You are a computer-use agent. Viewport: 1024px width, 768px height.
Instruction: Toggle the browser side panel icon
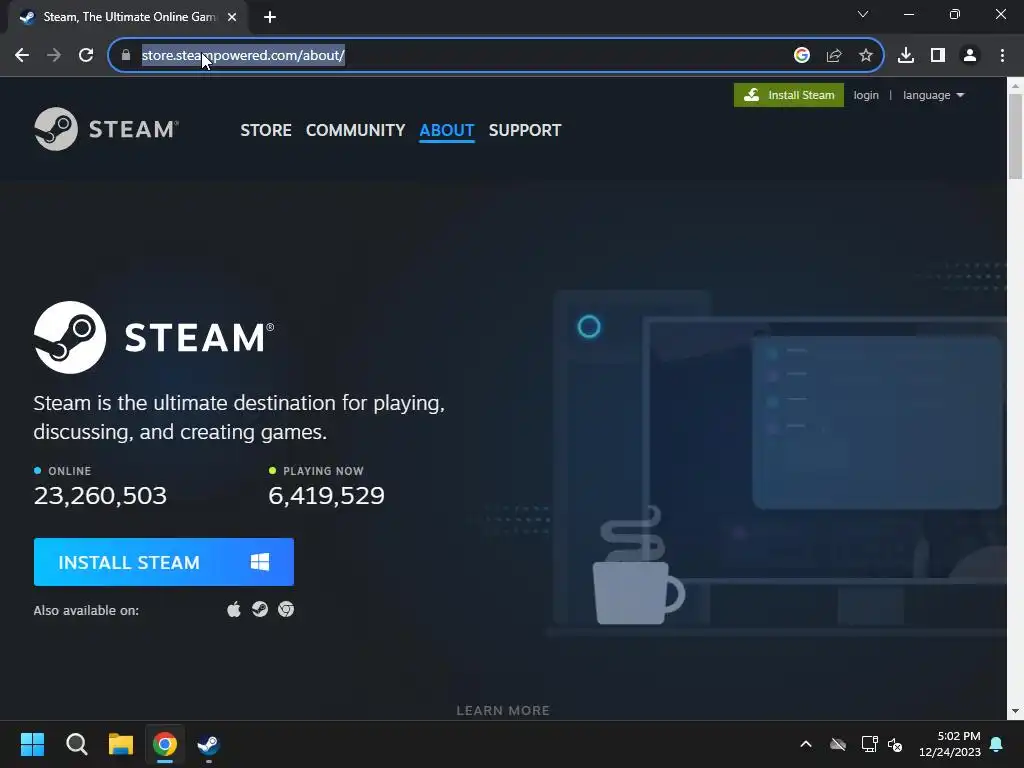click(938, 56)
